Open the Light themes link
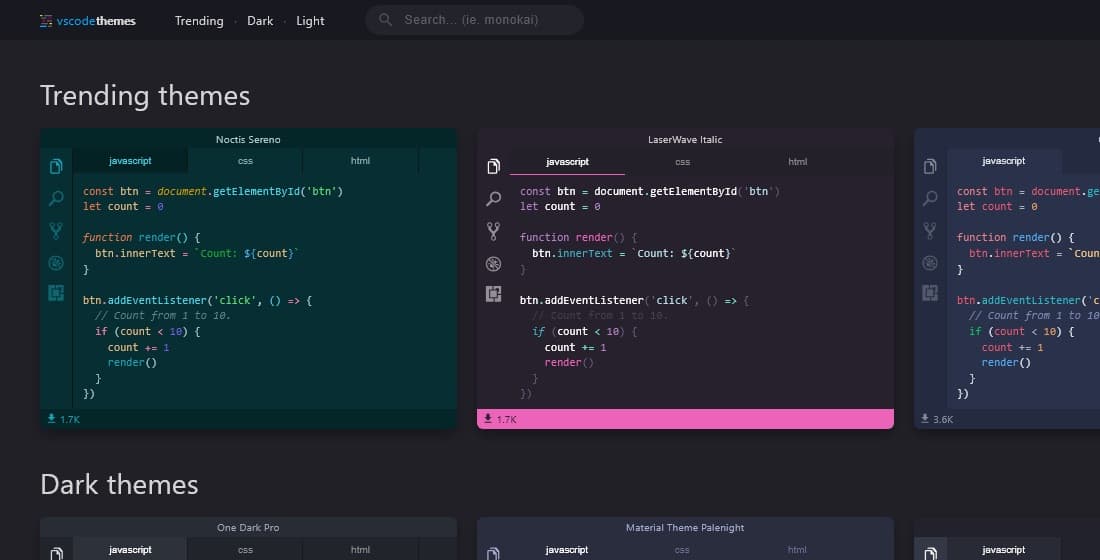The image size is (1100, 560). coord(310,21)
